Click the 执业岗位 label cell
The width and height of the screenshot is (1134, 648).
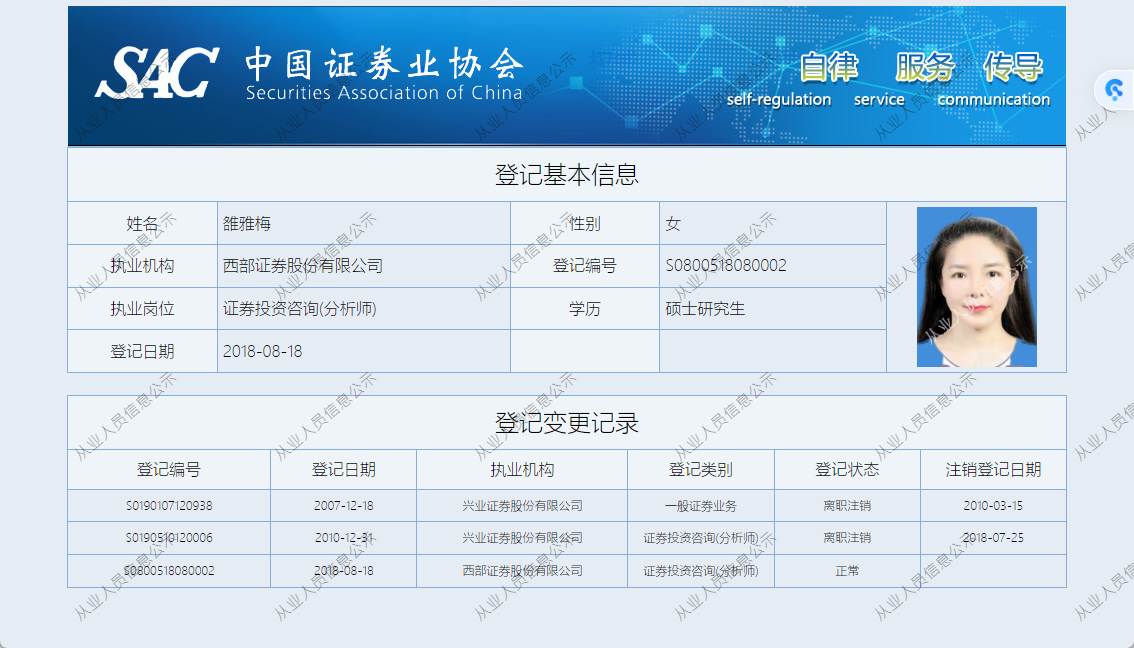(142, 309)
